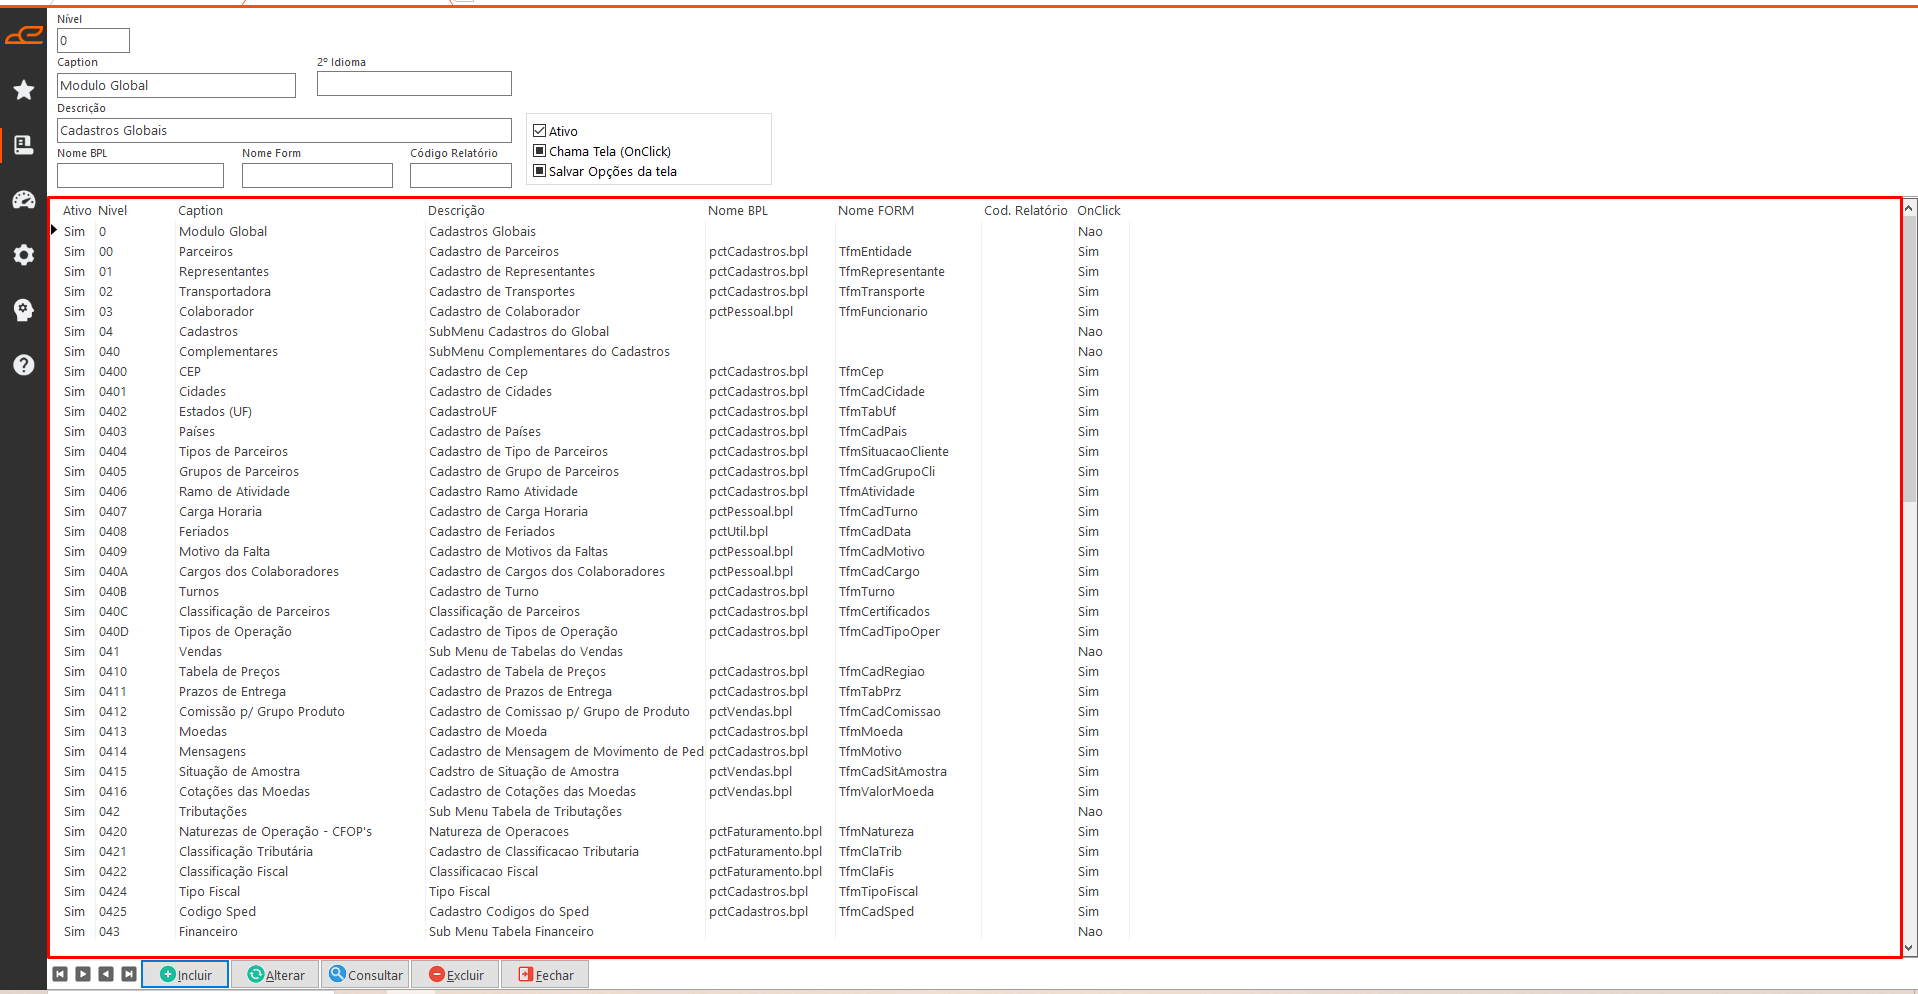The height and width of the screenshot is (994, 1918).
Task: Open the favorites star in the sidebar
Action: 24,90
